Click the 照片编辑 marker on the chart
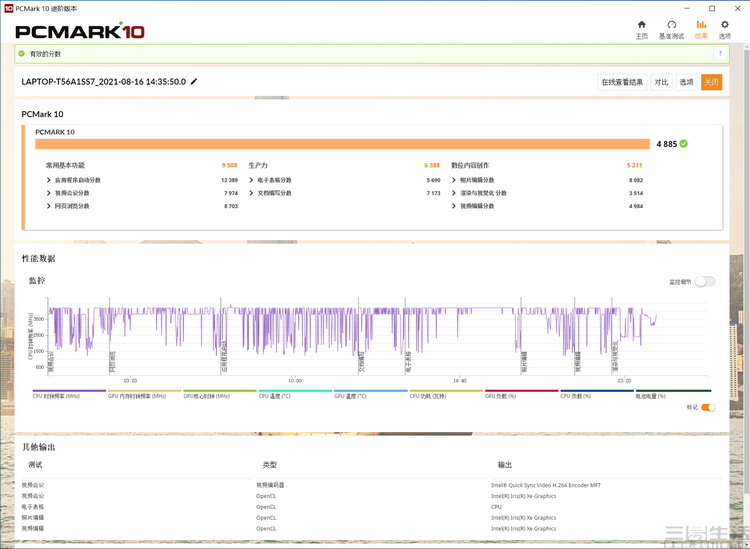The height and width of the screenshot is (549, 750). pyautogui.click(x=524, y=362)
